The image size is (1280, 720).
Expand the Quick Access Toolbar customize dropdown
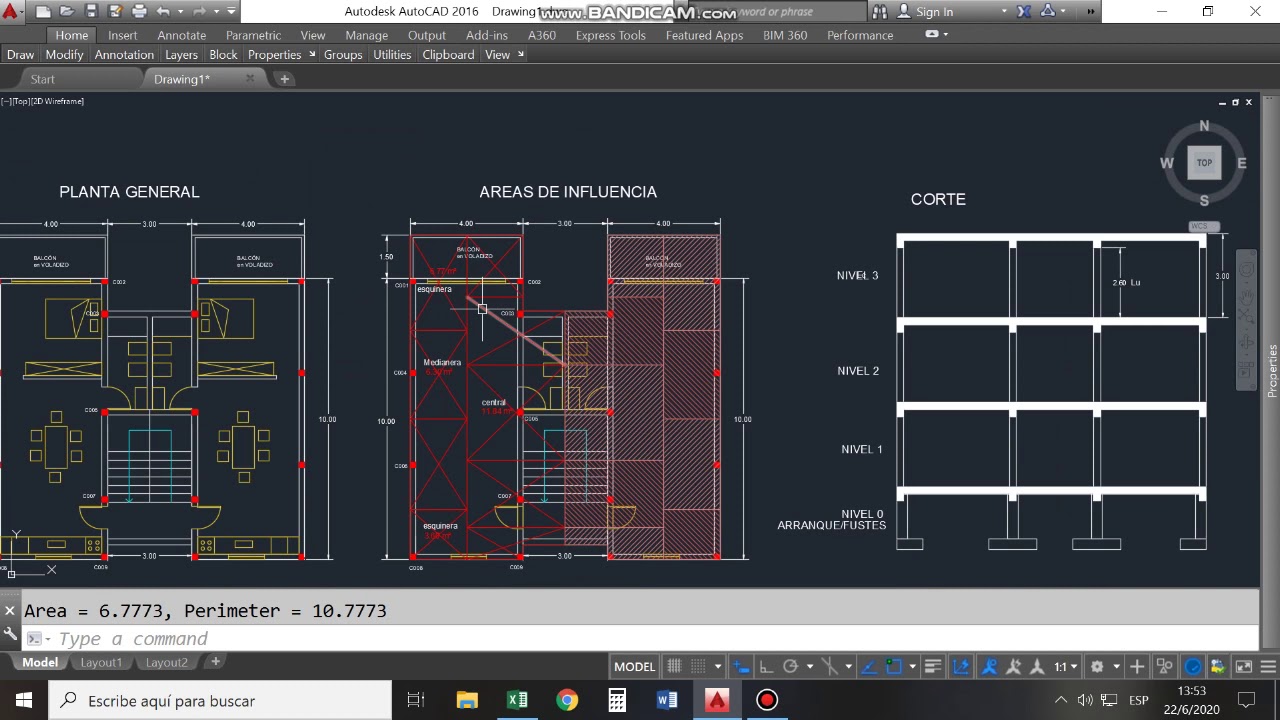(x=232, y=12)
